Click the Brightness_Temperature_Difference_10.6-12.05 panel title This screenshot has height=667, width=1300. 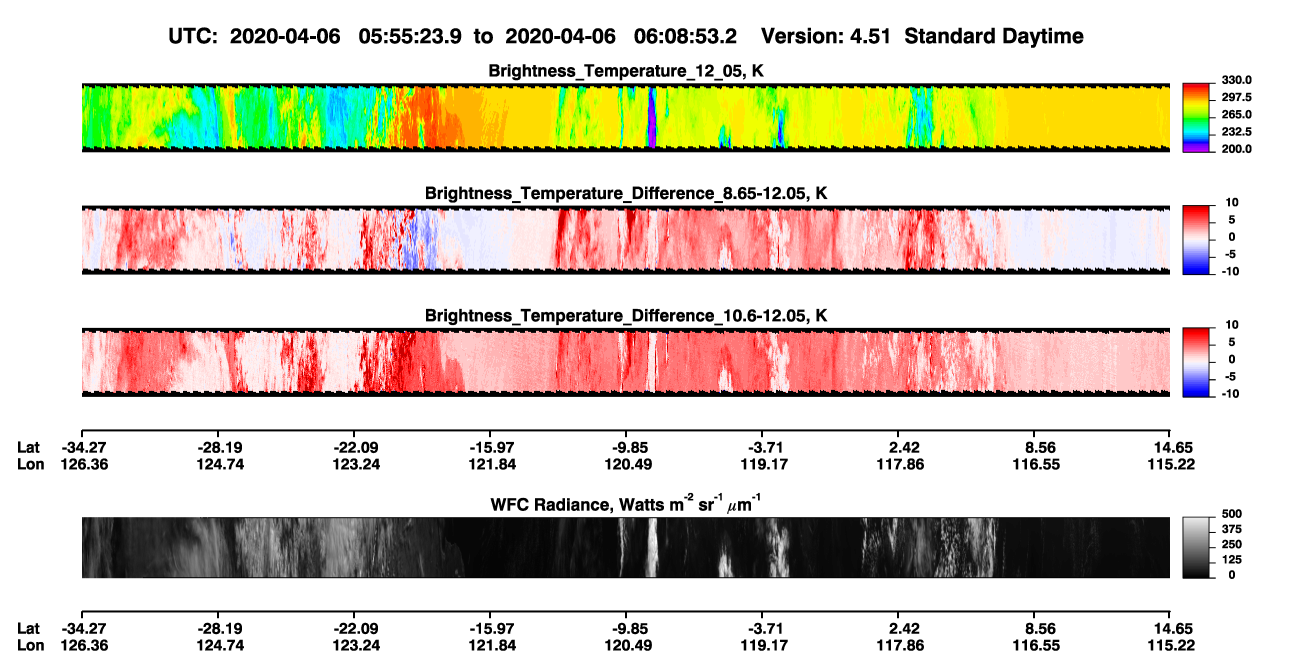coord(626,315)
